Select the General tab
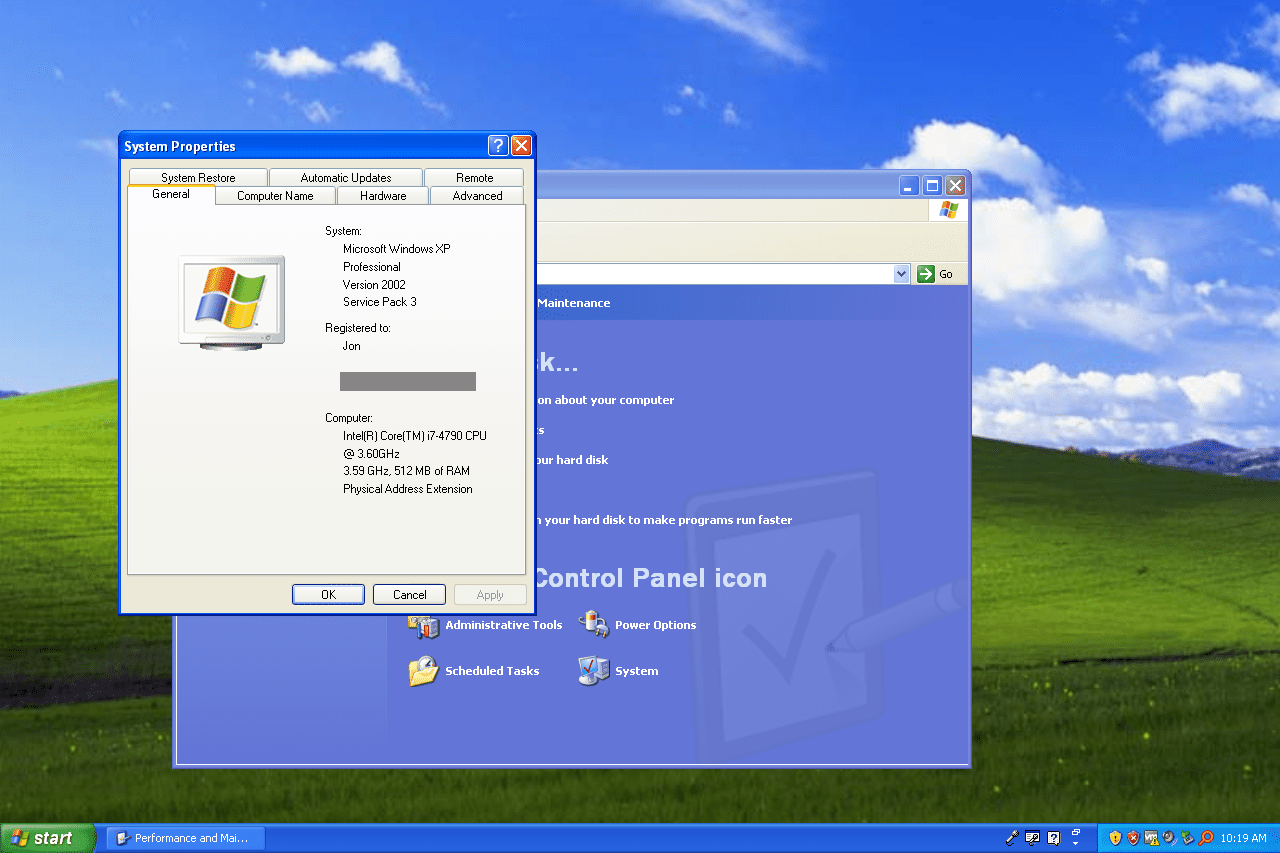The width and height of the screenshot is (1280, 853). pos(171,195)
